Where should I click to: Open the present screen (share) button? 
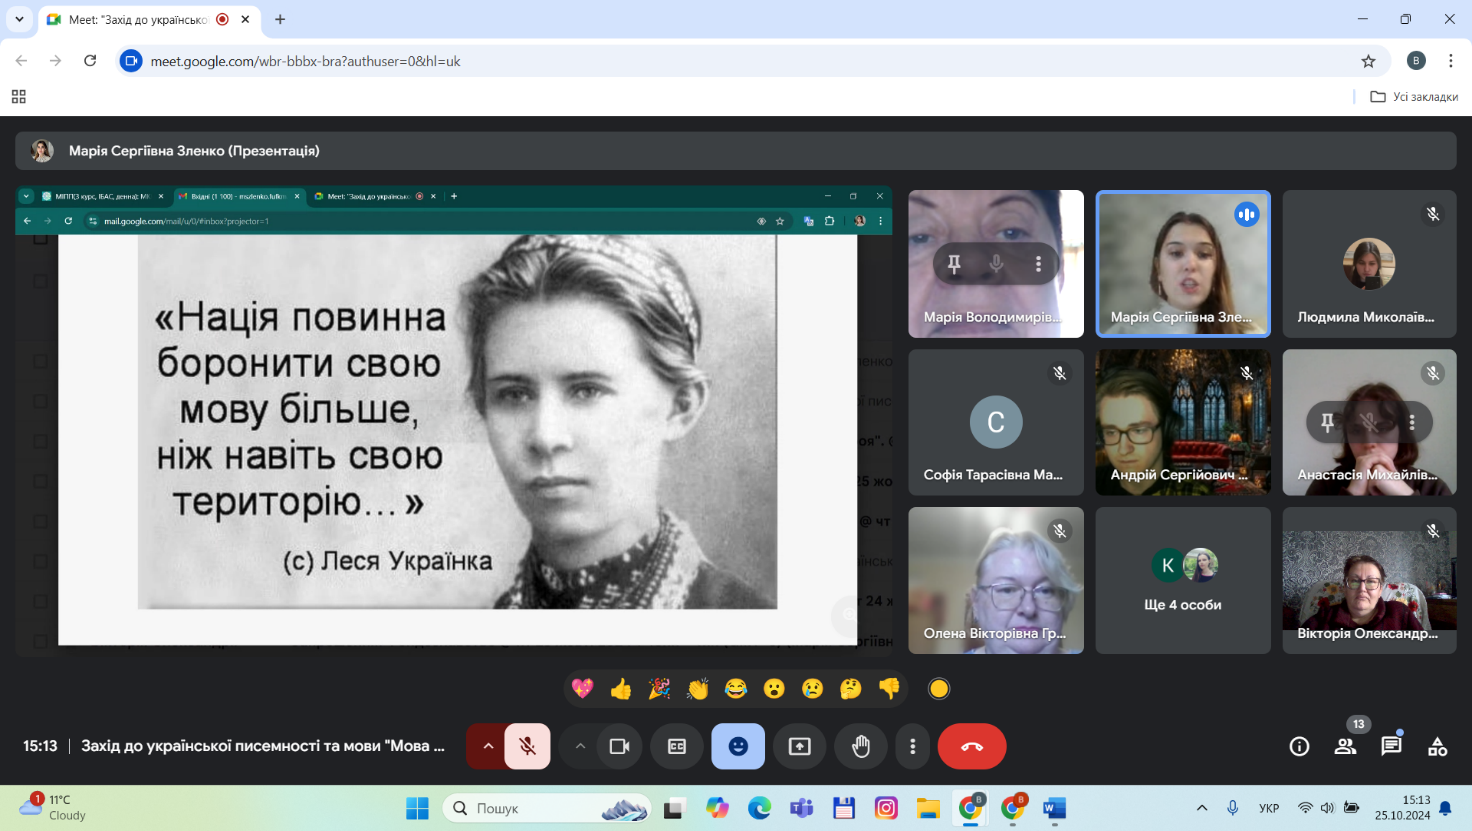tap(800, 746)
